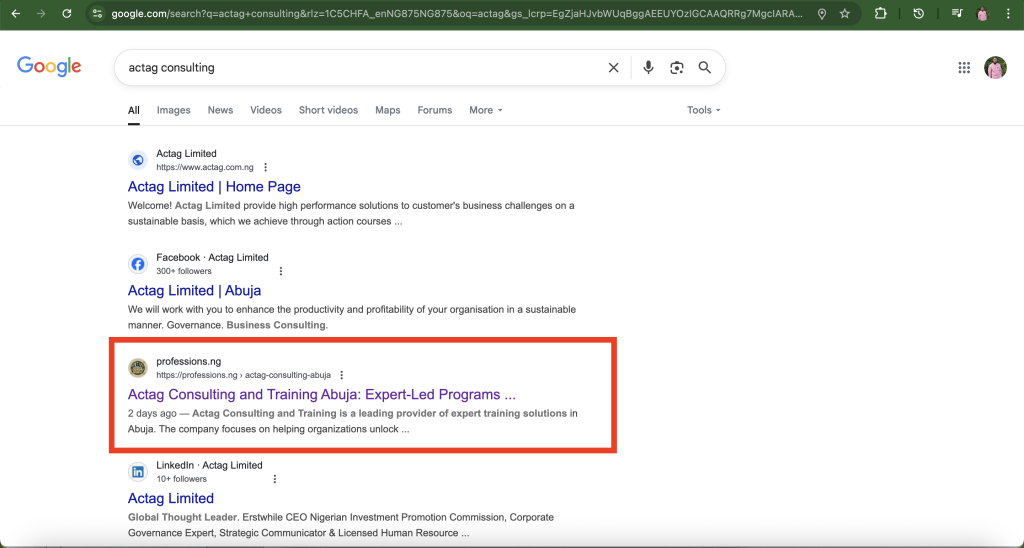The image size is (1024, 548).
Task: Open more options for professions.ng result
Action: [342, 375]
